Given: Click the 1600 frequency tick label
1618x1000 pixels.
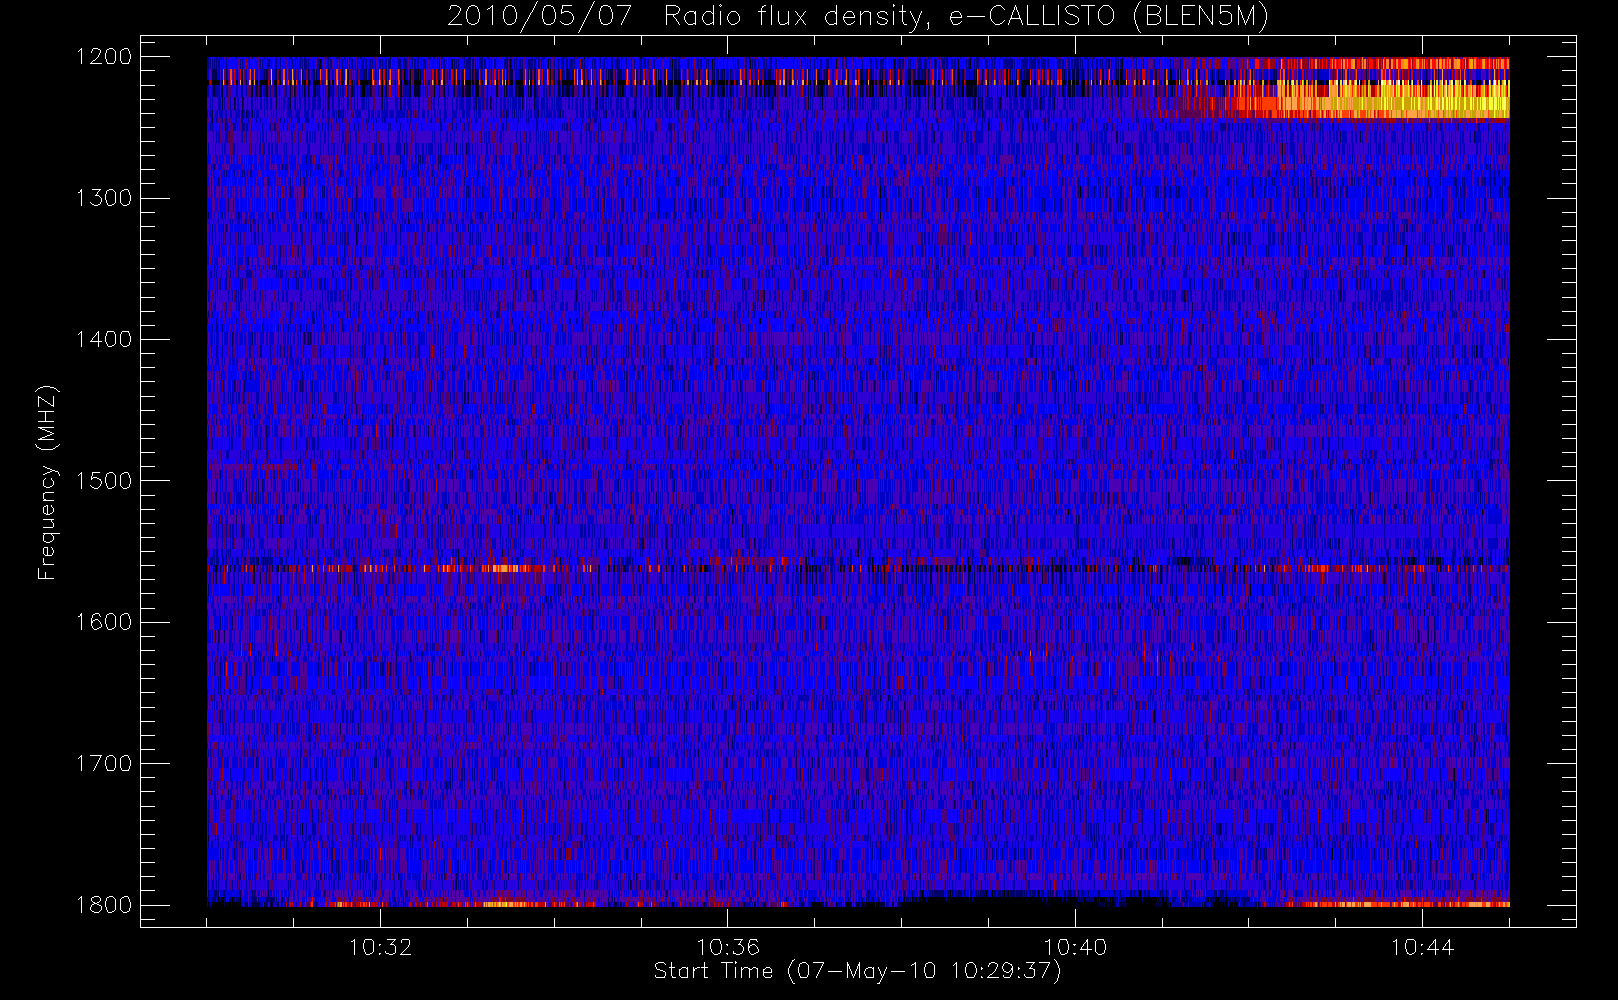Looking at the screenshot, I should click(104, 621).
